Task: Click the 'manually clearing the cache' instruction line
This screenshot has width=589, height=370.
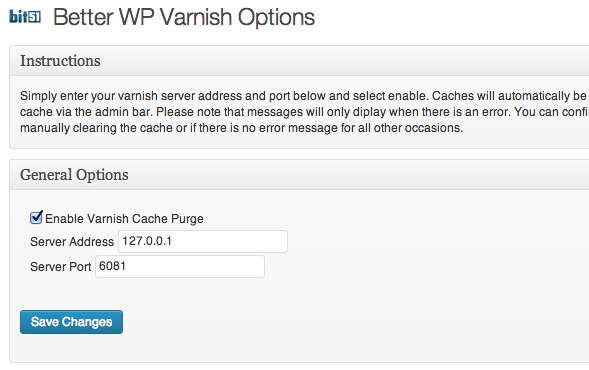Action: pos(241,128)
